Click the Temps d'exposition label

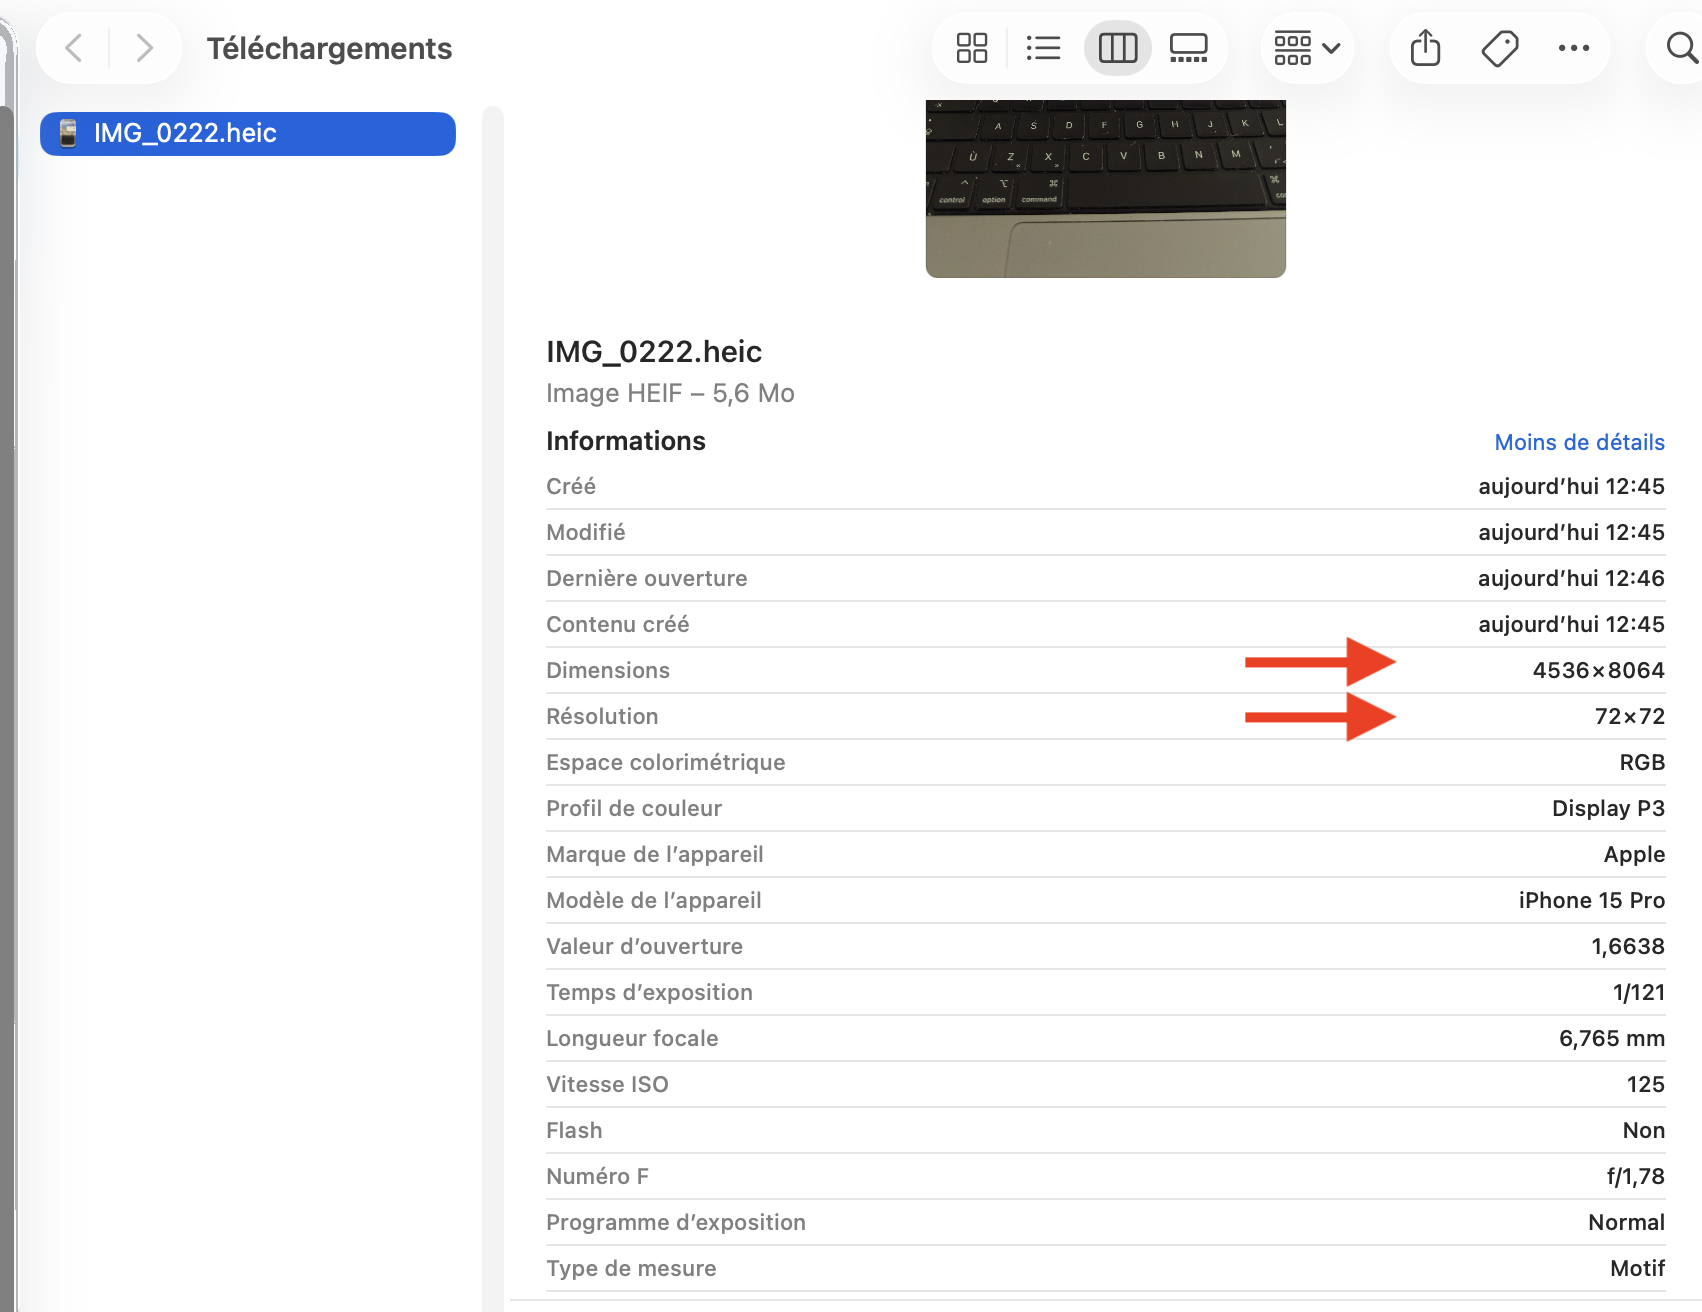click(650, 992)
